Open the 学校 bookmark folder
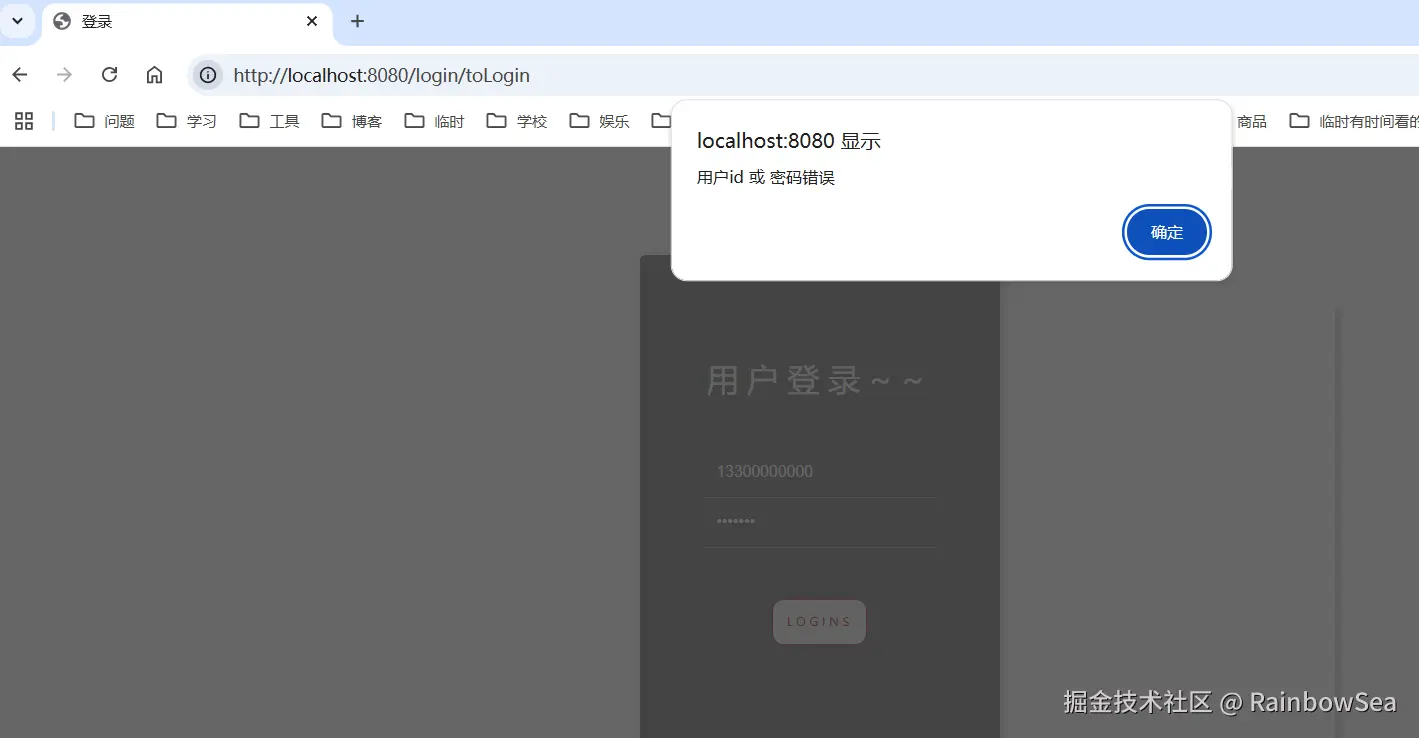Screen dimensions: 1419x738 click(517, 121)
